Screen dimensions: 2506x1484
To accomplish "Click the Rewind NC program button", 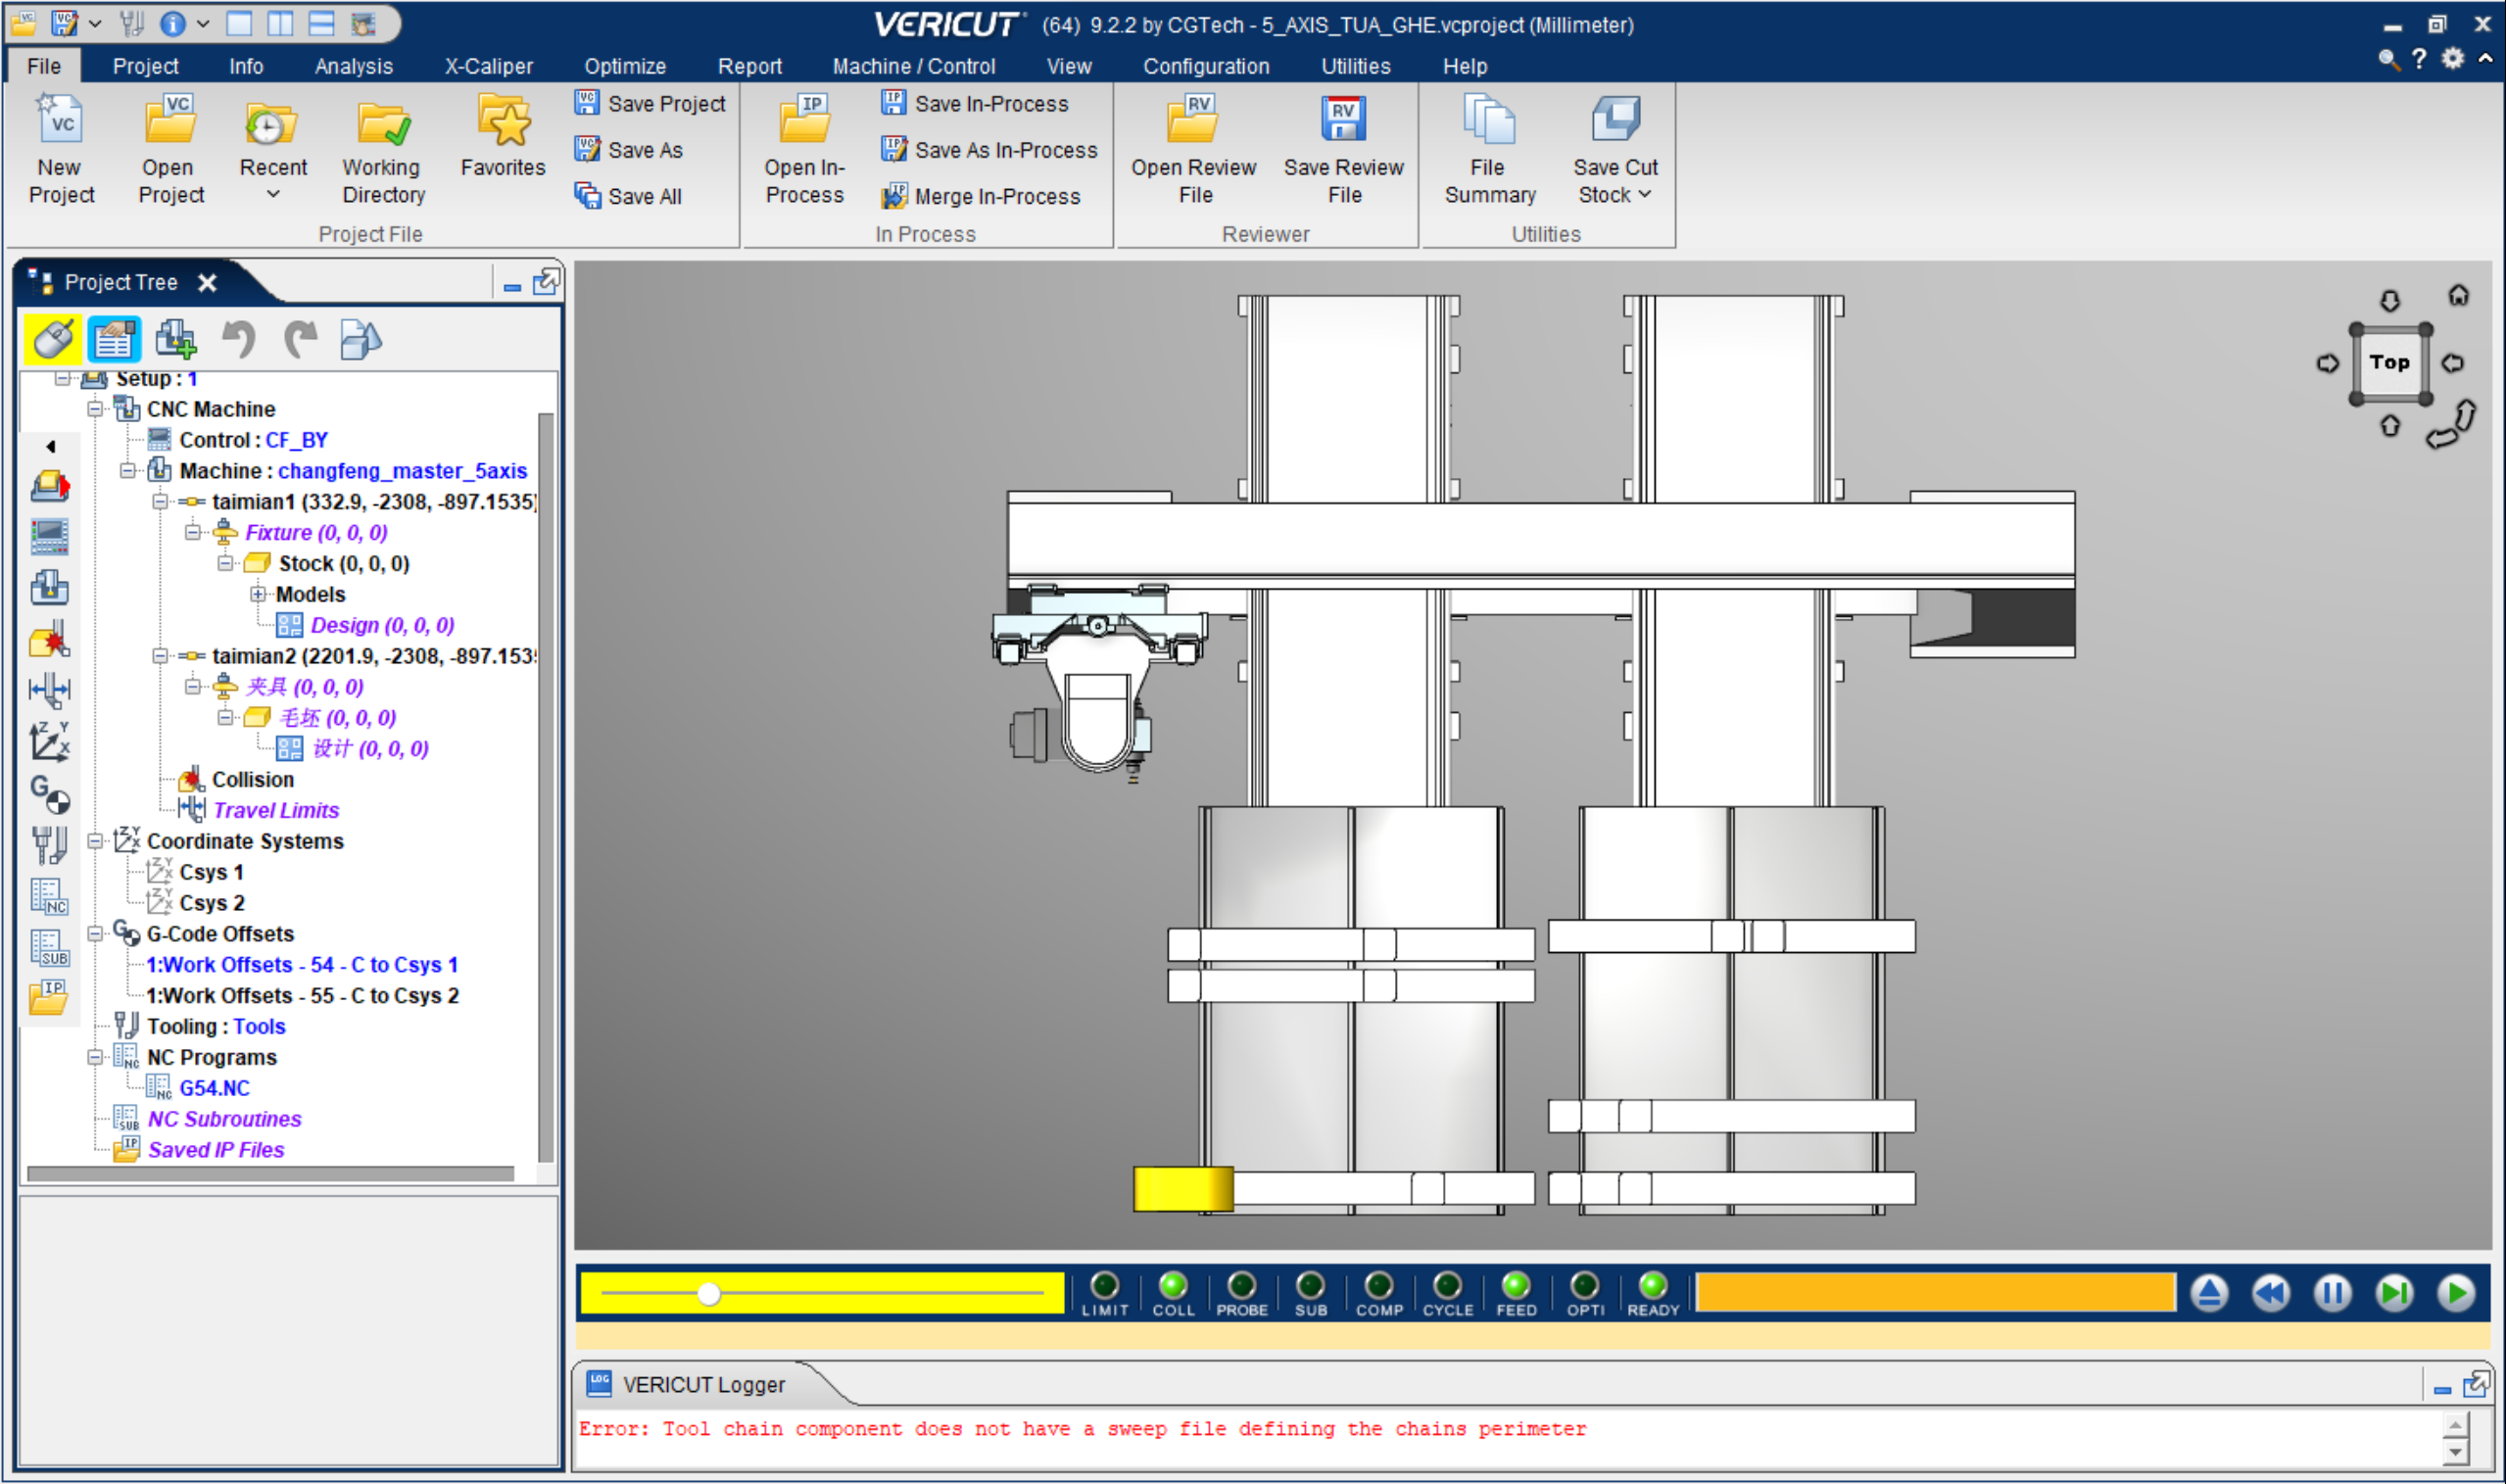I will [x=2271, y=1293].
